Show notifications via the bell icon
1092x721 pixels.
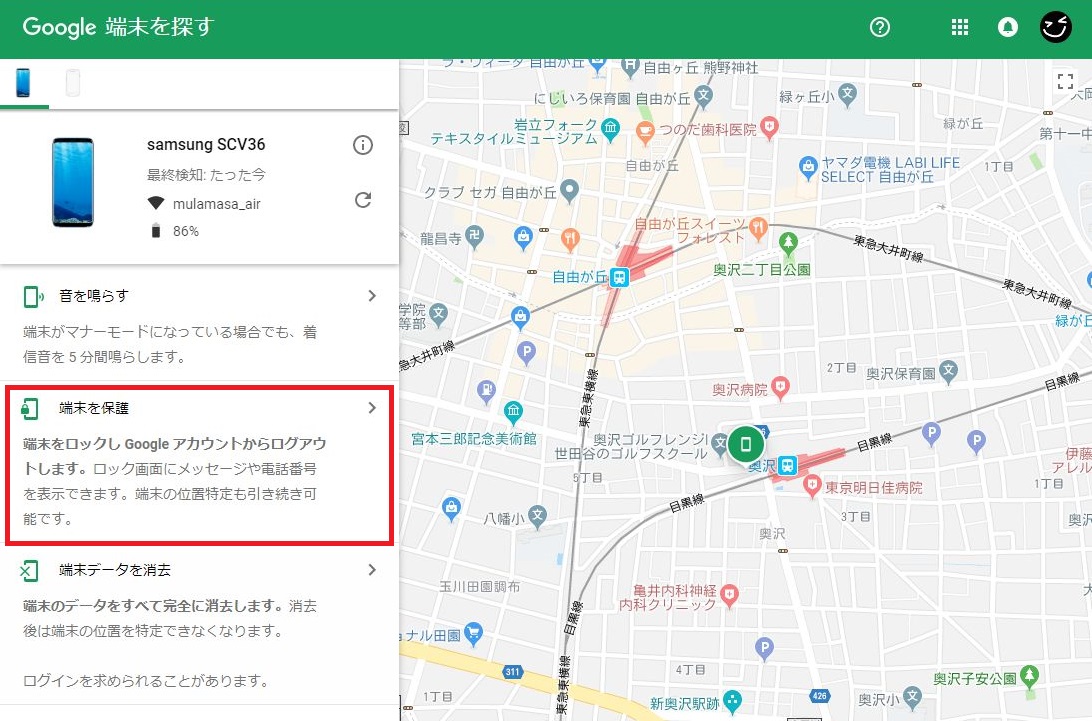tap(1008, 27)
